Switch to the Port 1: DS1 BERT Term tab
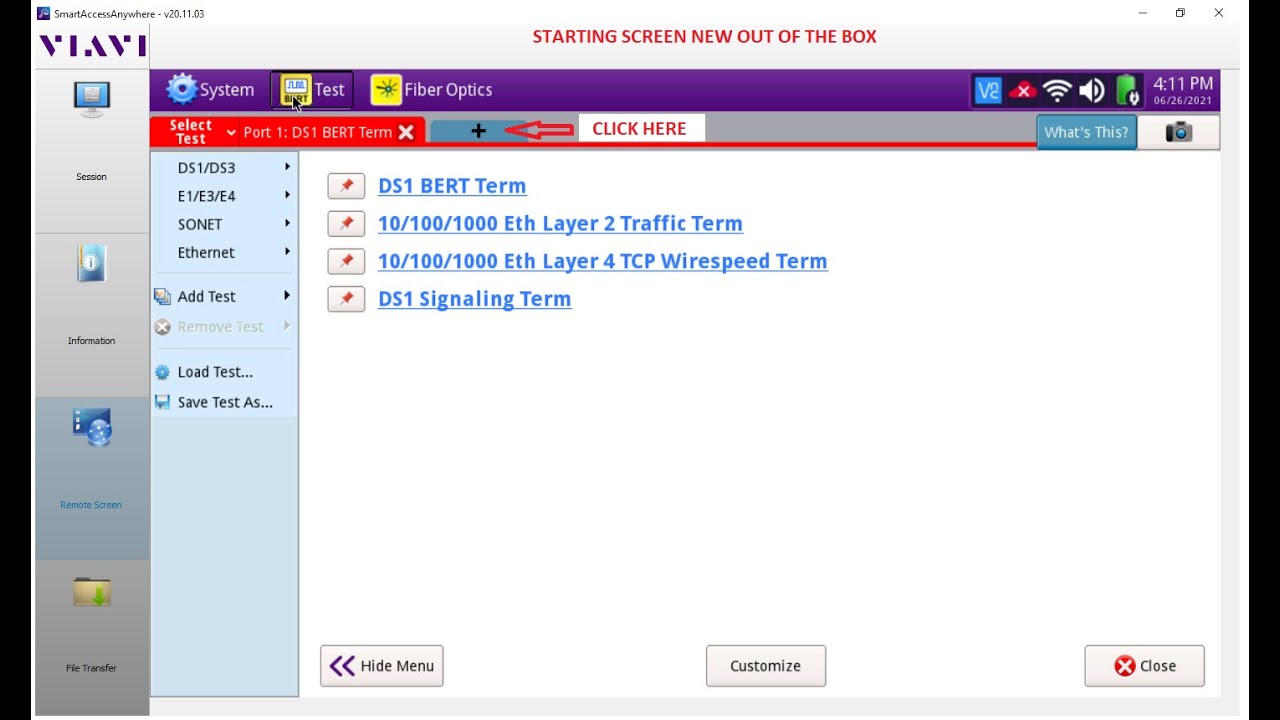The width and height of the screenshot is (1280, 720). (x=317, y=132)
